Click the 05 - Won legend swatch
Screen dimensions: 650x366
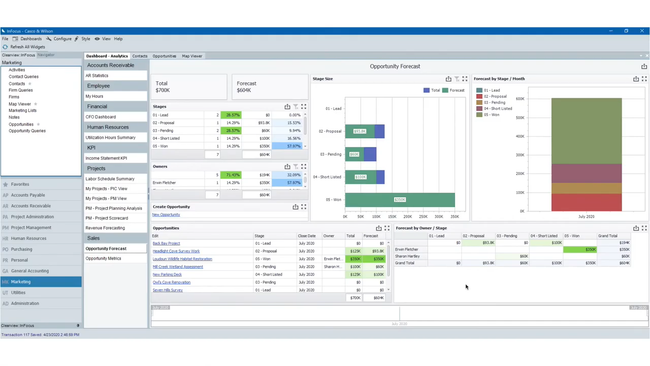[x=479, y=115]
